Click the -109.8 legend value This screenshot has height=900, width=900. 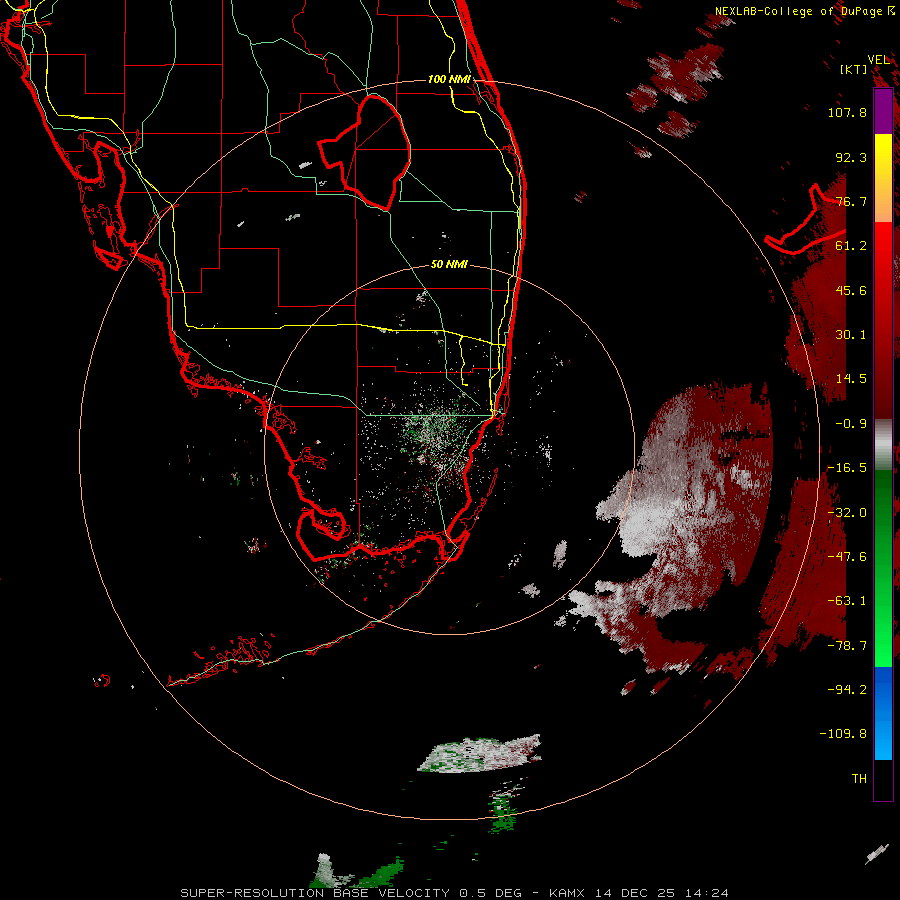tap(843, 734)
